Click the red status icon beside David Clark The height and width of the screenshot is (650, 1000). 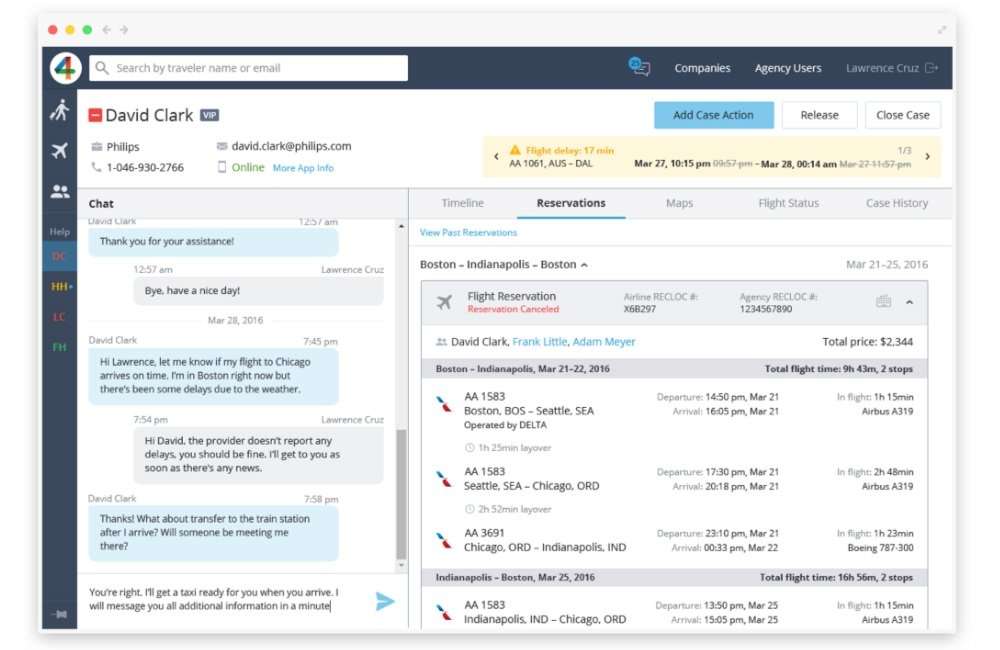tap(95, 115)
